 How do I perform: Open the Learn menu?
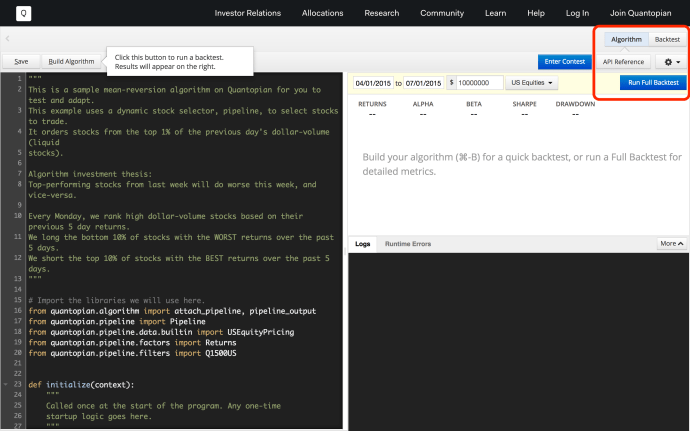[x=495, y=13]
